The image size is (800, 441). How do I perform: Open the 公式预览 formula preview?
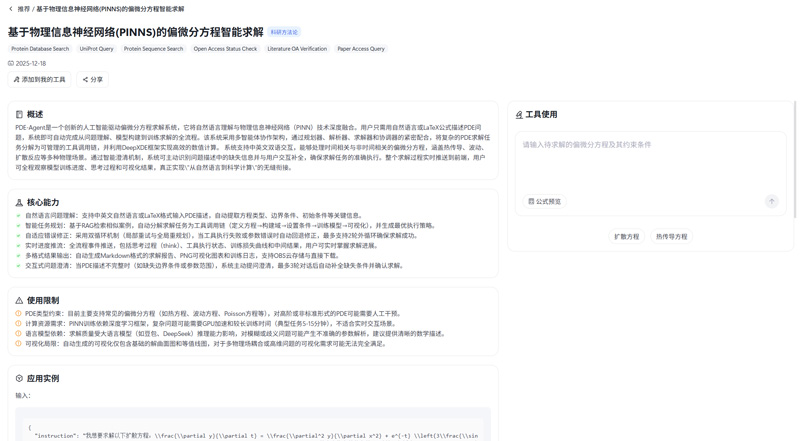(545, 202)
